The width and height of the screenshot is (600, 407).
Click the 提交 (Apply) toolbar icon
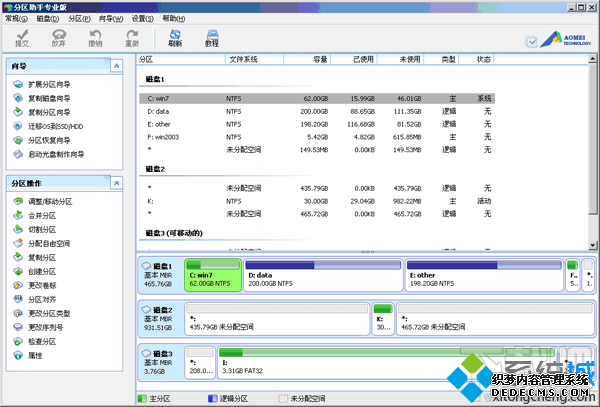point(23,38)
